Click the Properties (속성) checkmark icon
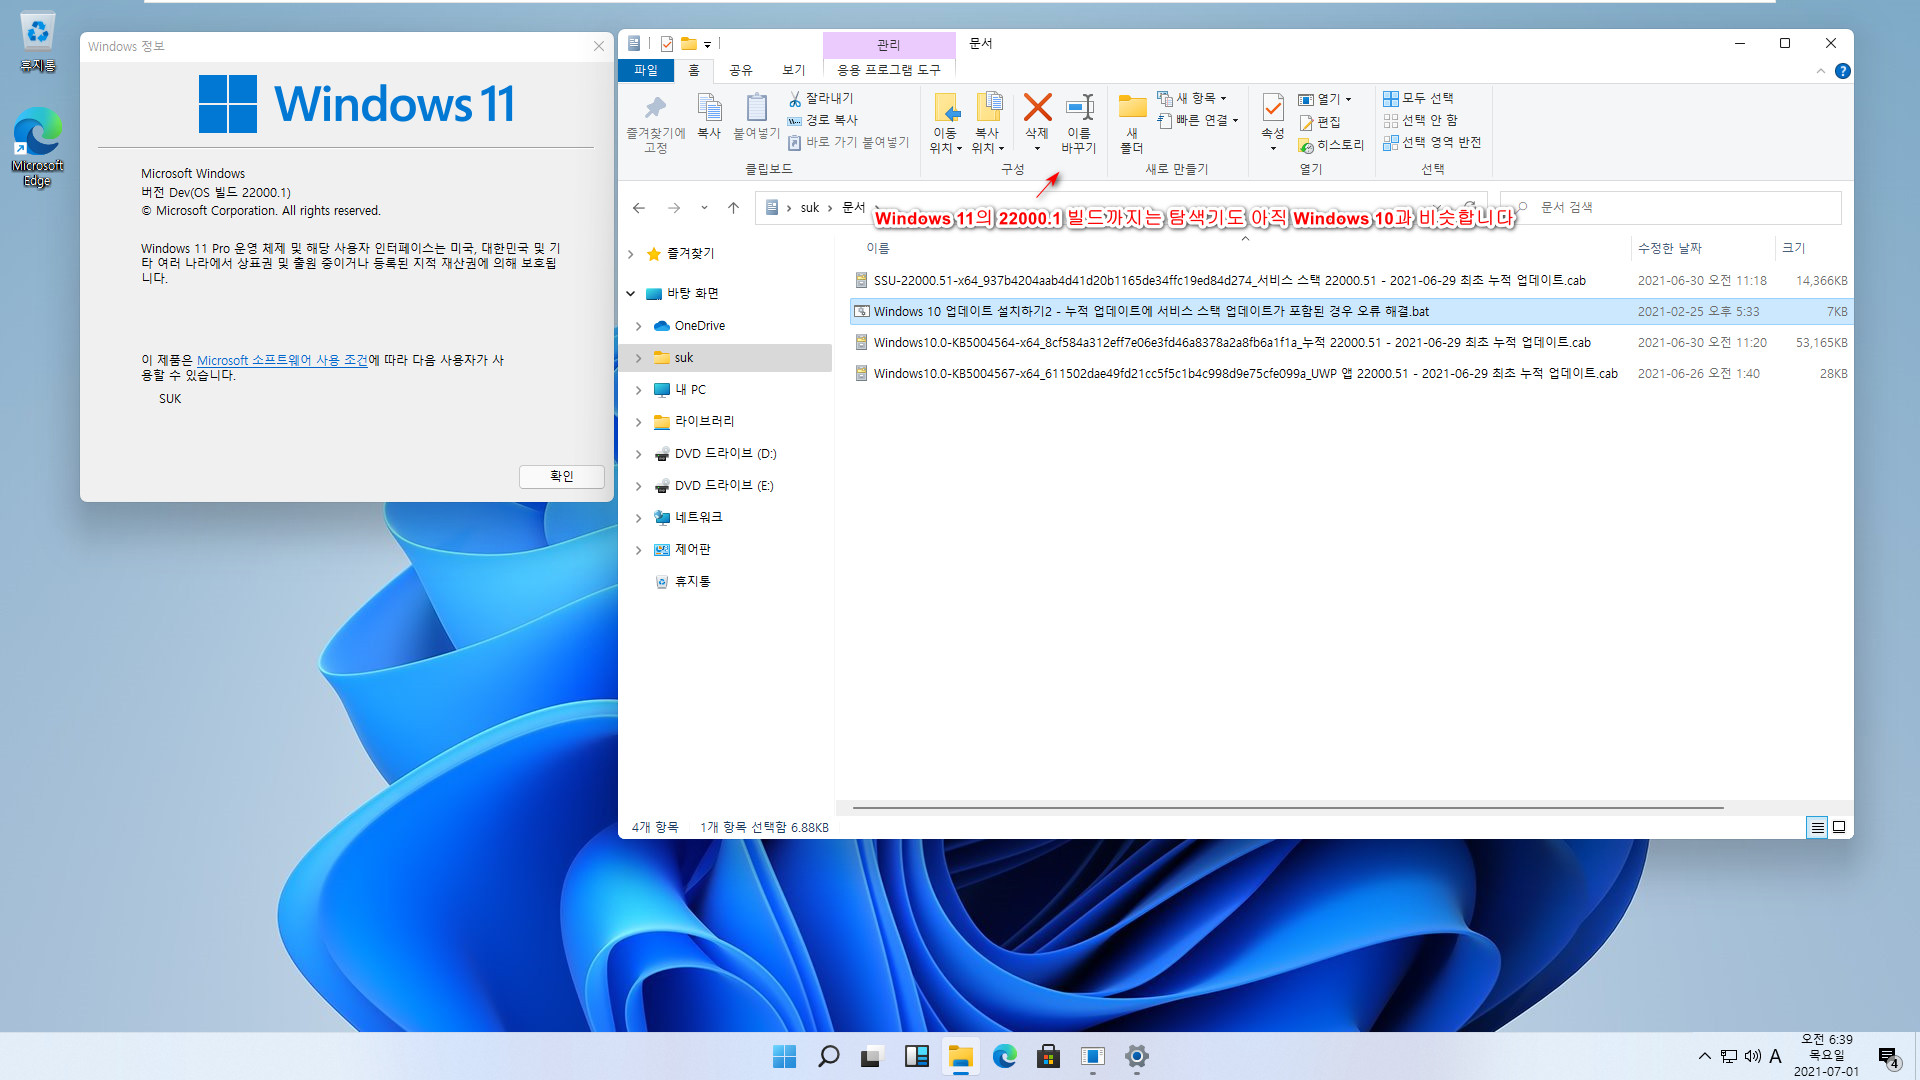The image size is (1920, 1080). [1272, 107]
